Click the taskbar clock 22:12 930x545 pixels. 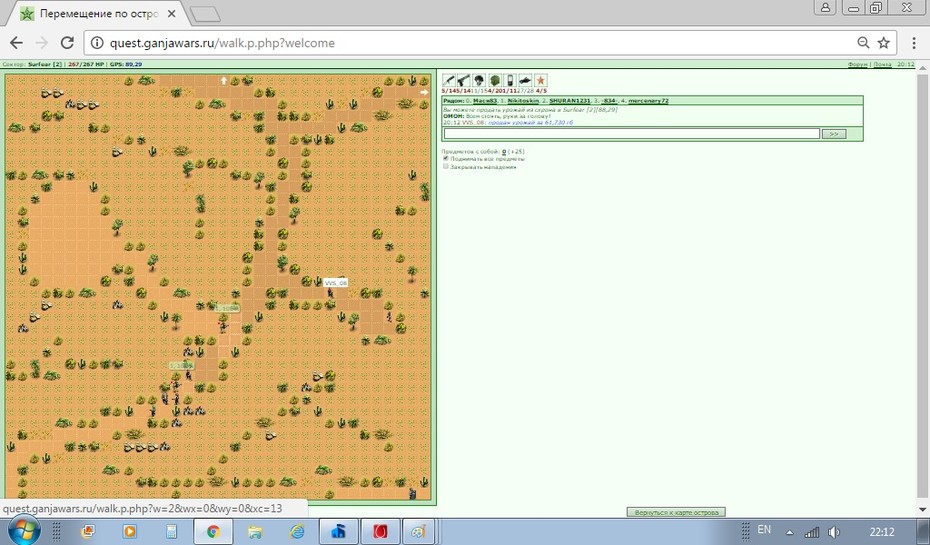tap(882, 531)
